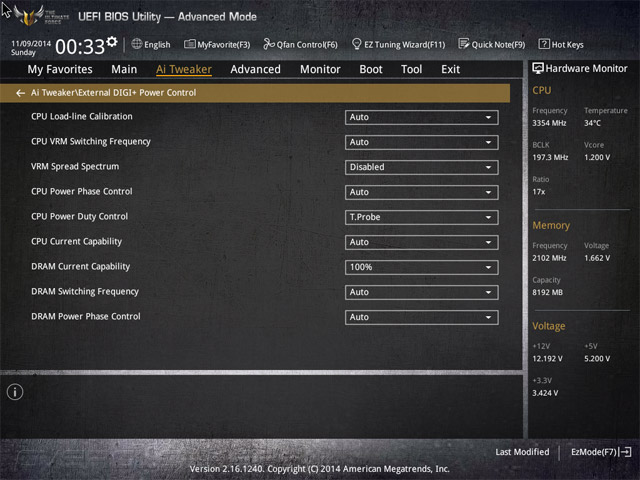Click the EZ Tuning Wizard bulb icon

tap(356, 44)
